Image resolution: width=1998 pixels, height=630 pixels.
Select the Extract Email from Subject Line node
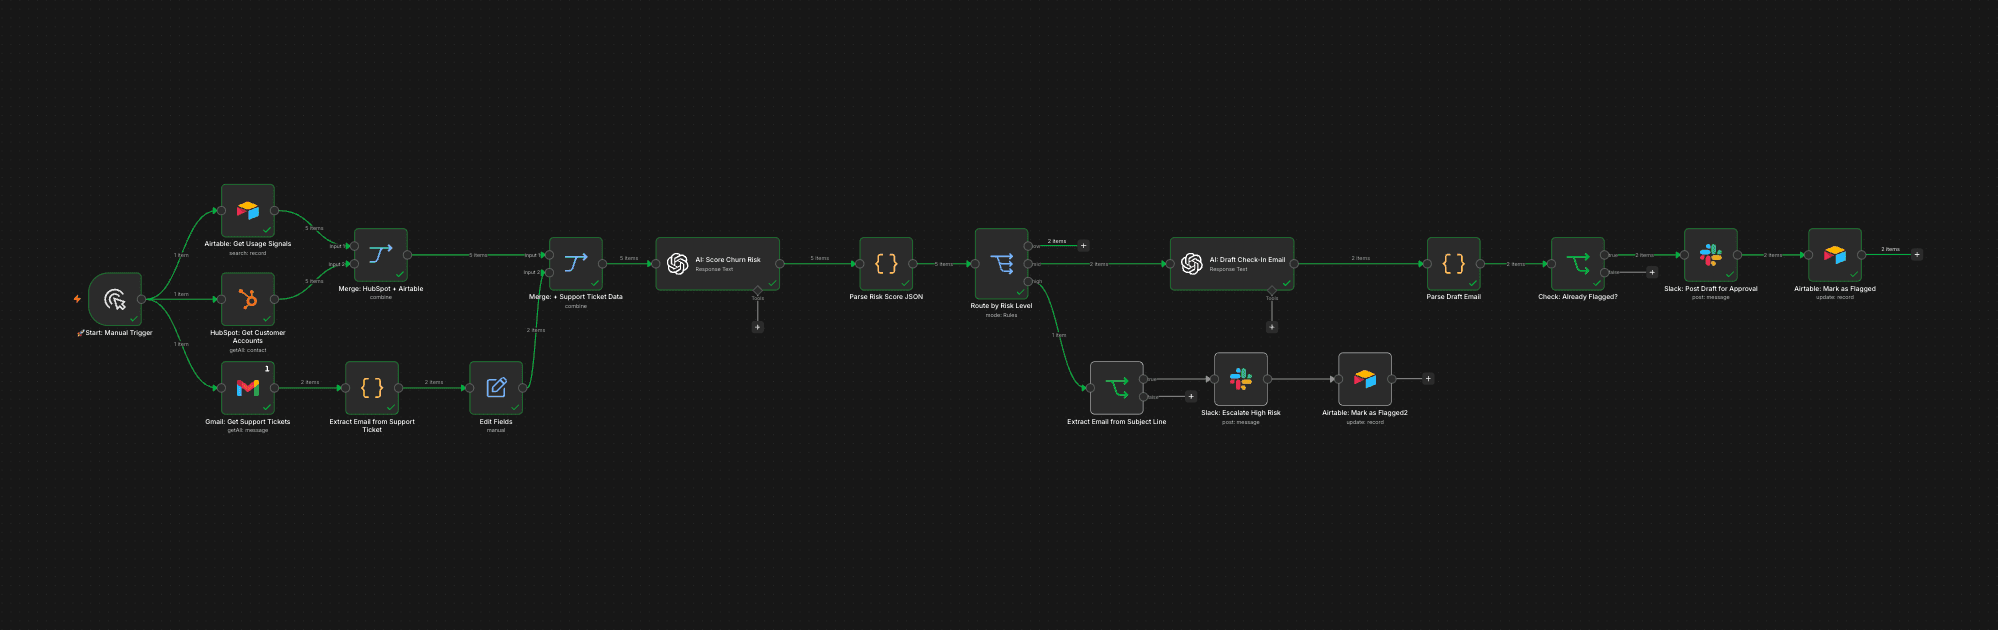pyautogui.click(x=1117, y=388)
